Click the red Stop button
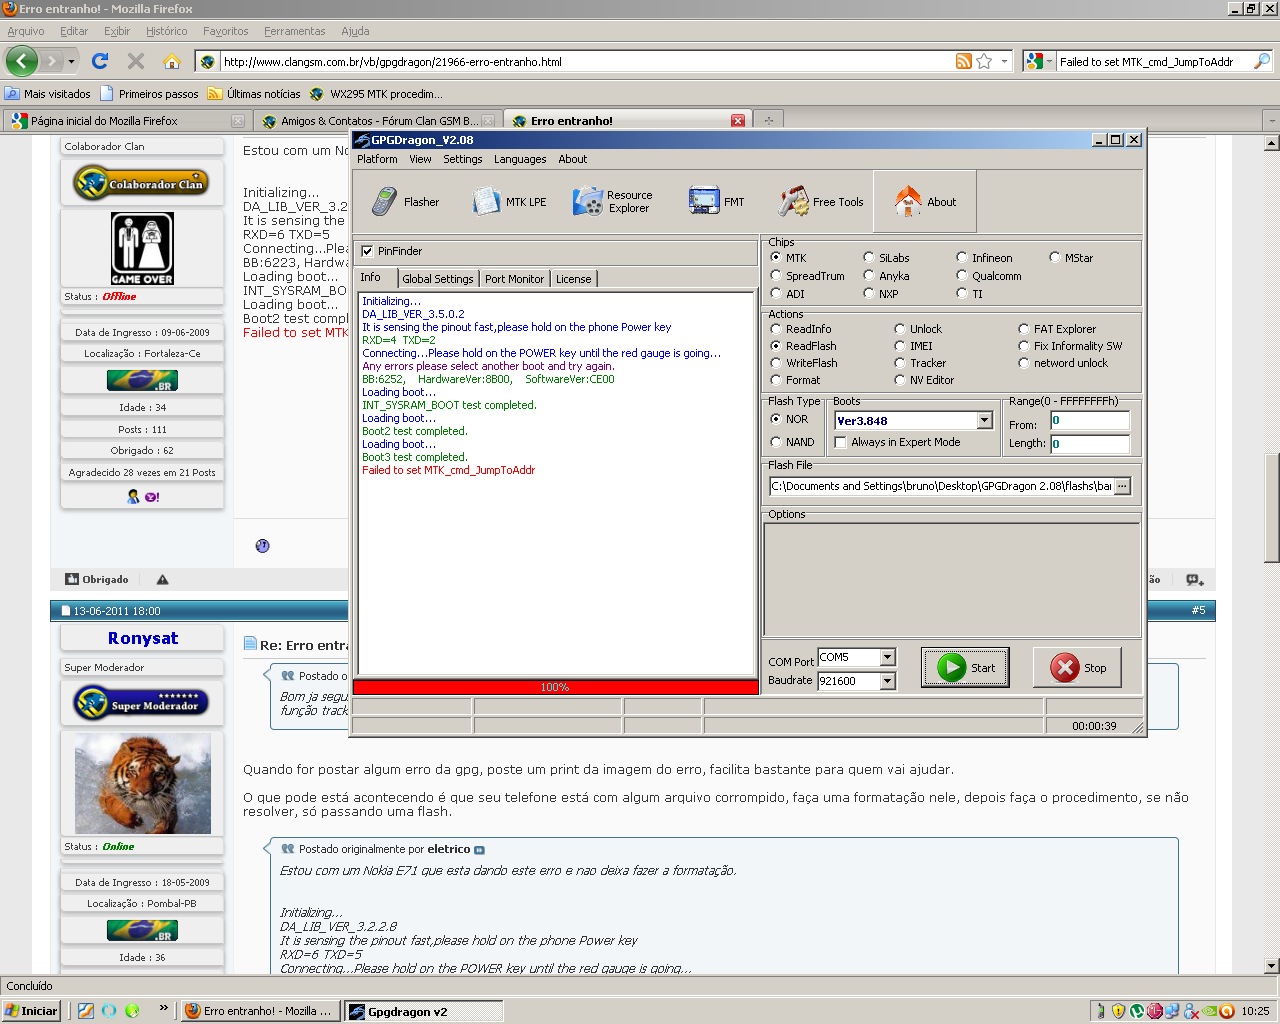The height and width of the screenshot is (1024, 1280). [1077, 667]
